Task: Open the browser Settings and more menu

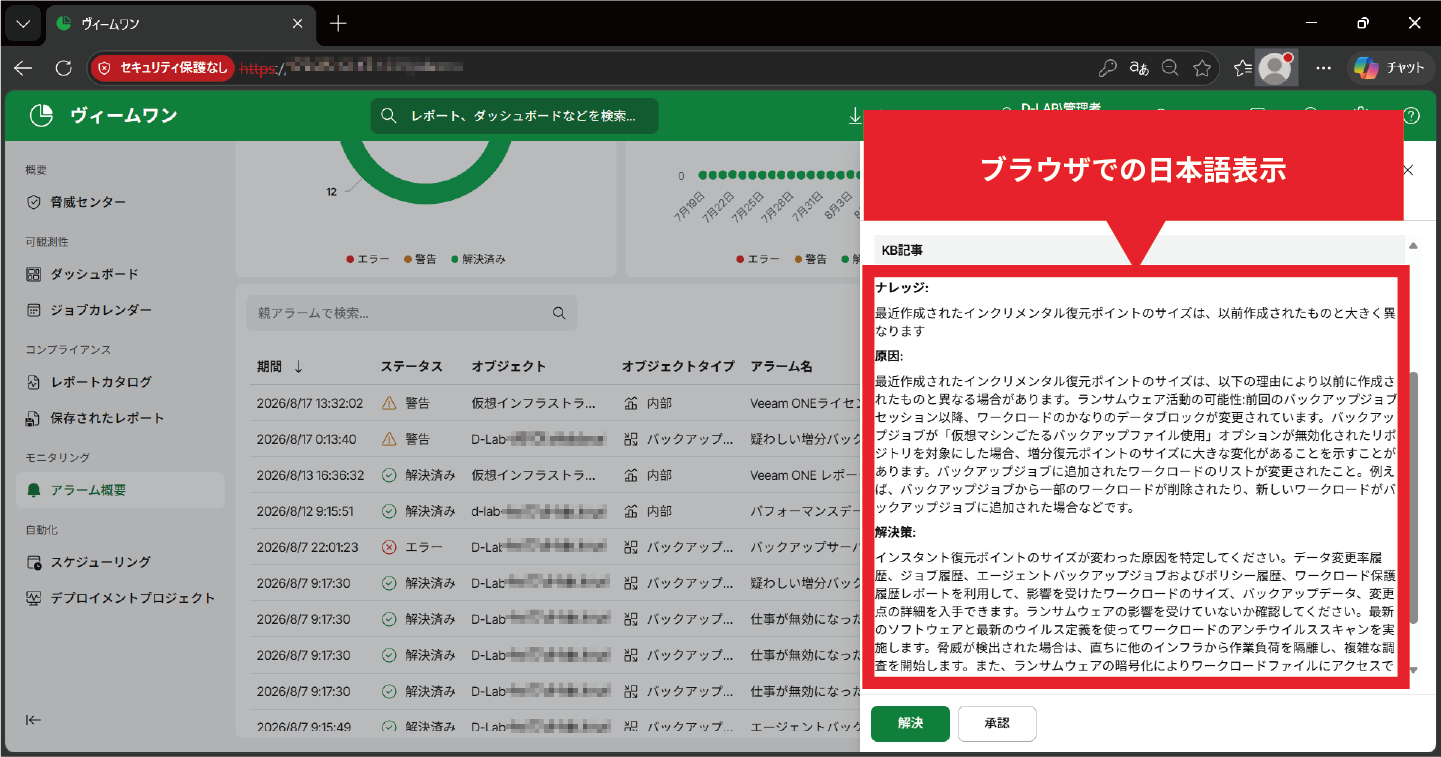Action: point(1323,68)
